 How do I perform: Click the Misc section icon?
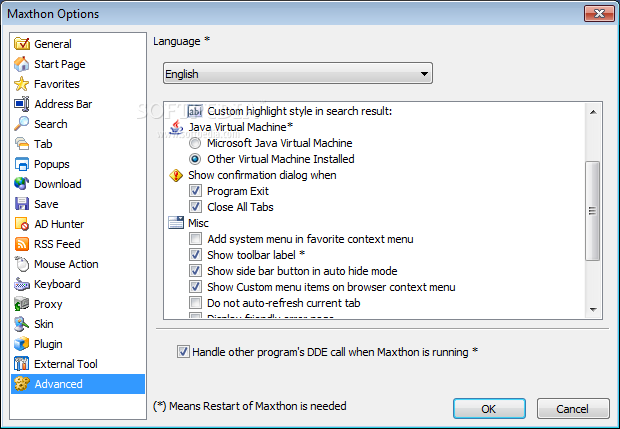(x=176, y=223)
